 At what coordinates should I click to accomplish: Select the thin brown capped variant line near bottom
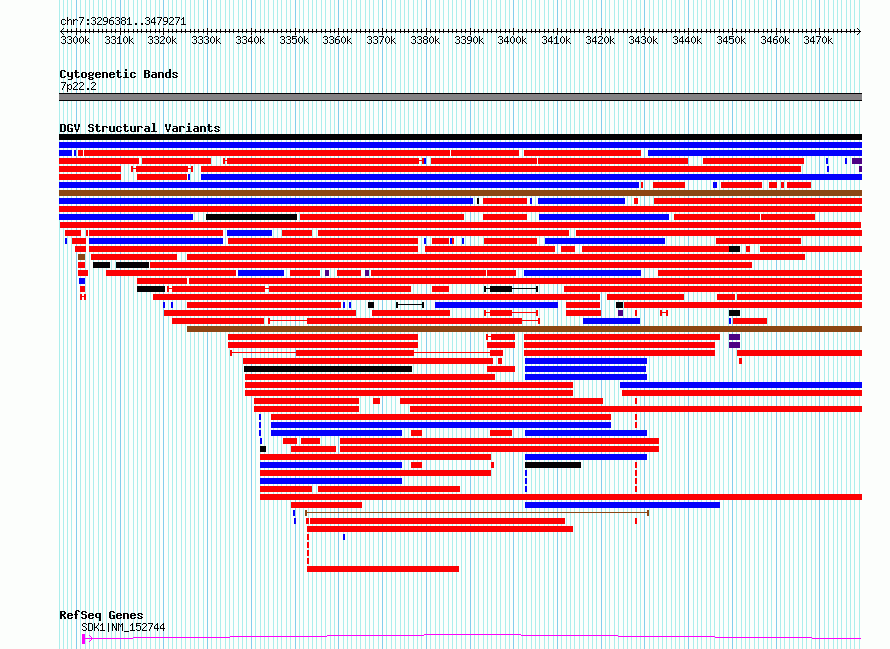(477, 513)
